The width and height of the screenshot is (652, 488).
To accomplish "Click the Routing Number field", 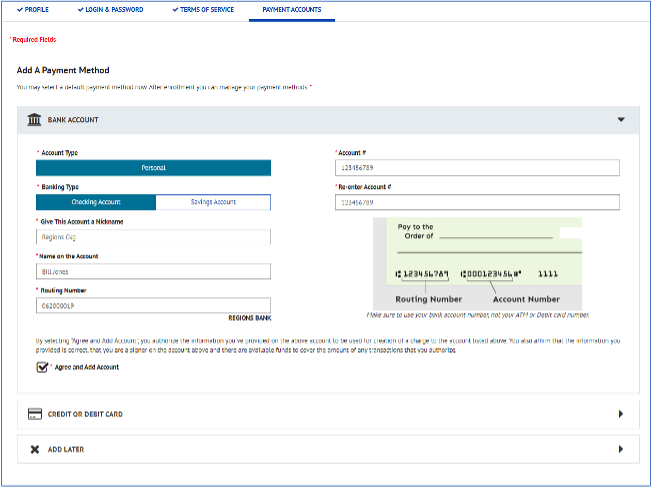I will [x=153, y=306].
